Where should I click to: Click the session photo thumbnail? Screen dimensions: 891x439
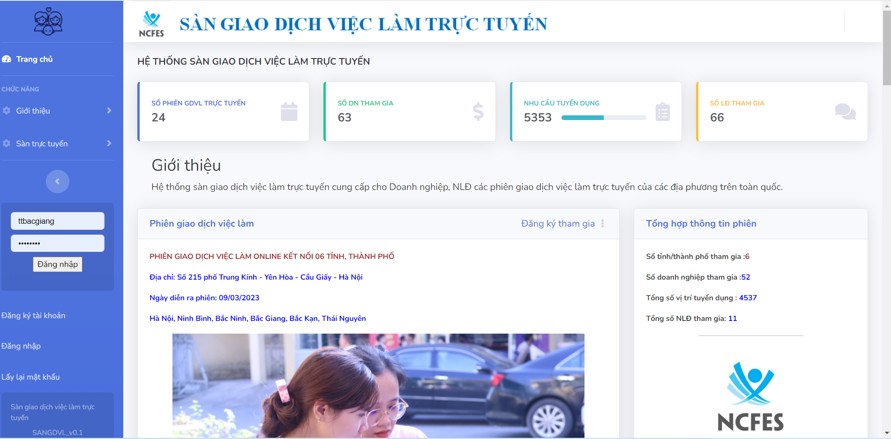tap(378, 386)
